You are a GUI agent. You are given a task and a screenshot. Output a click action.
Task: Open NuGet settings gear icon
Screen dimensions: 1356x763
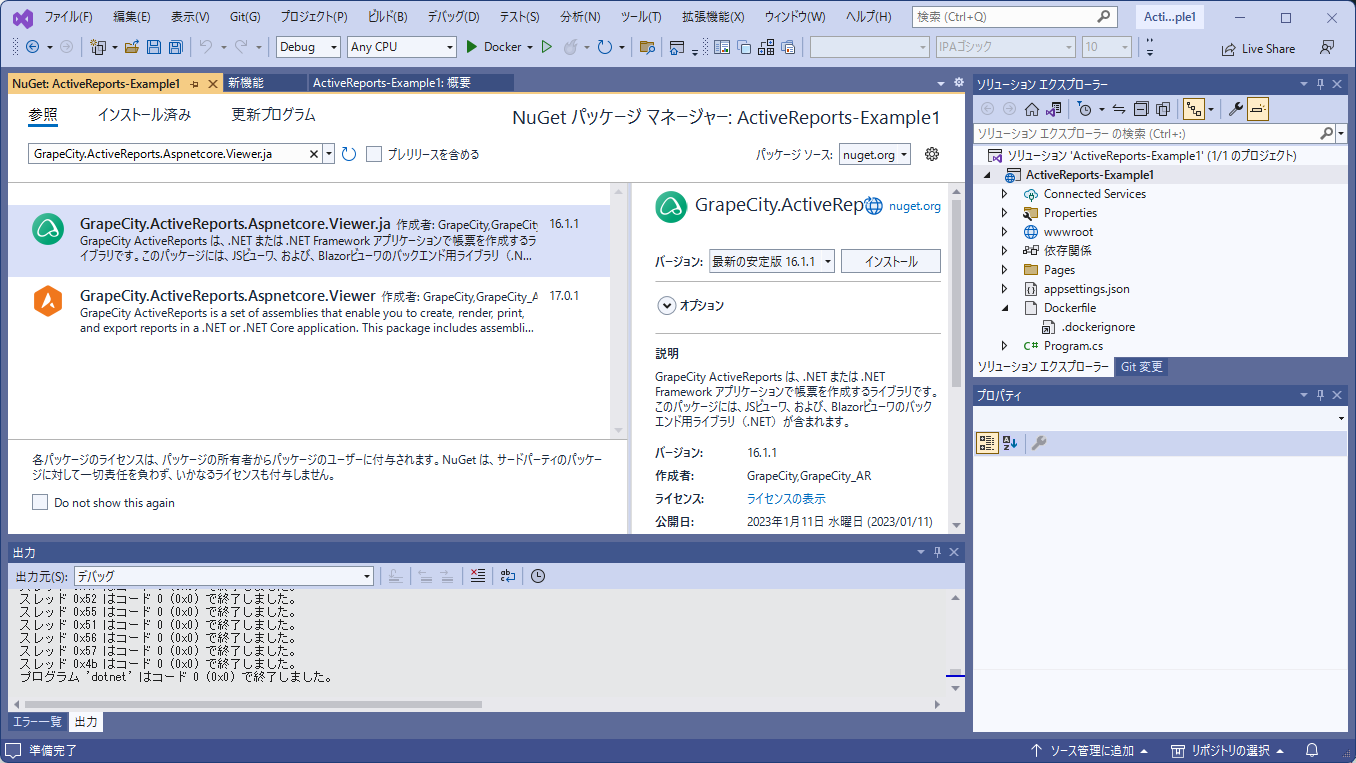932,154
